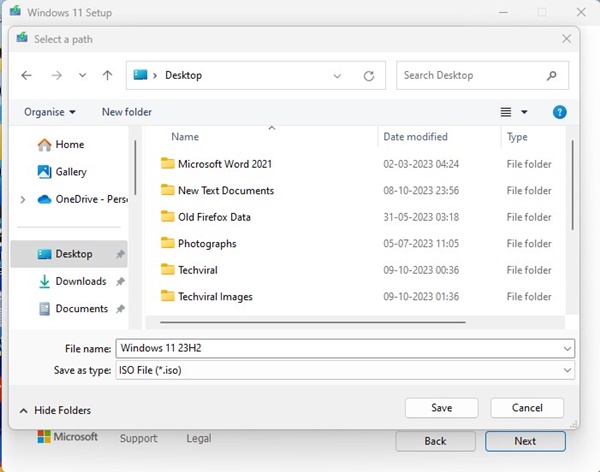Click the date 08-10-2023 23:56
The image size is (600, 472).
[x=421, y=191]
